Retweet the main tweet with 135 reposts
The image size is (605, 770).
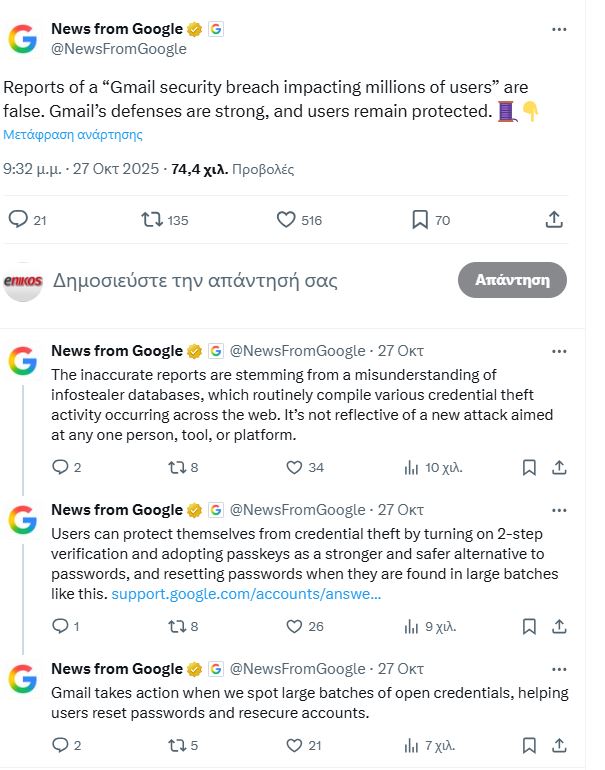click(x=152, y=220)
